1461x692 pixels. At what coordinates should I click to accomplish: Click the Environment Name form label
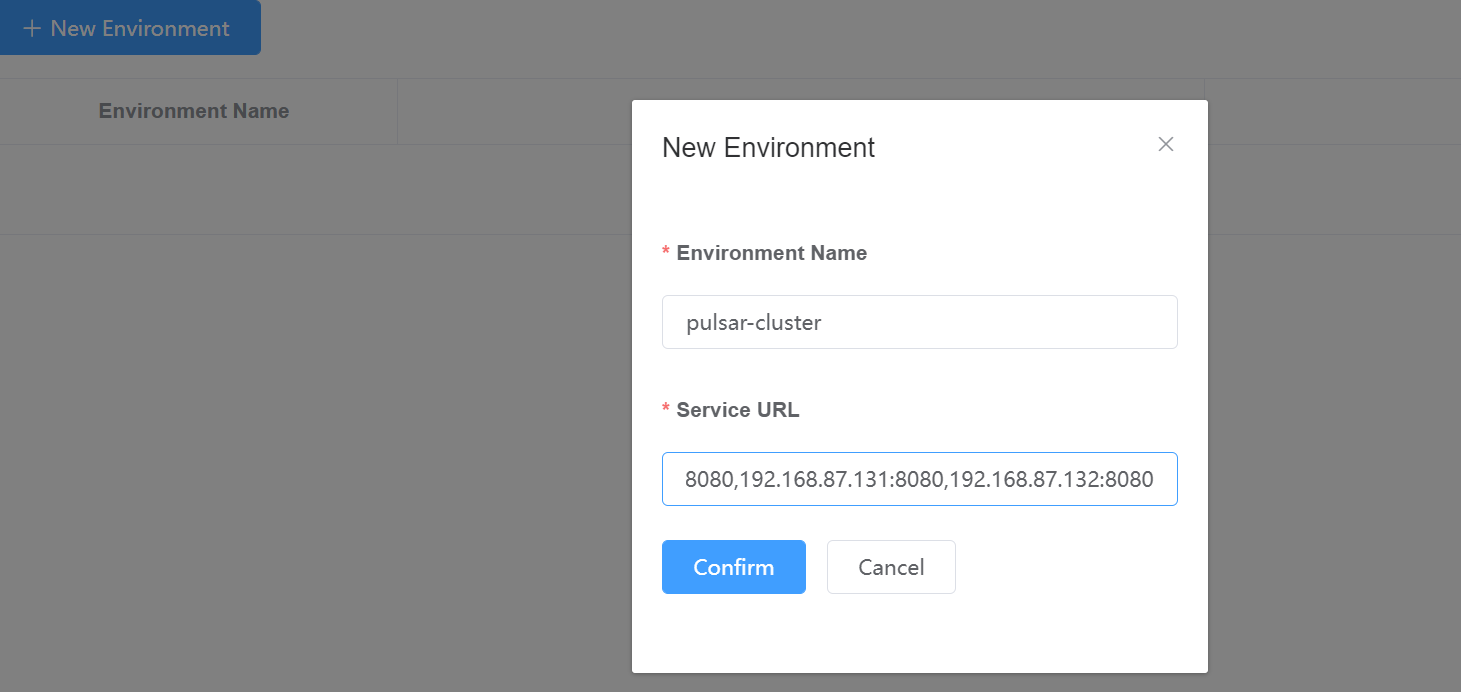coord(771,253)
